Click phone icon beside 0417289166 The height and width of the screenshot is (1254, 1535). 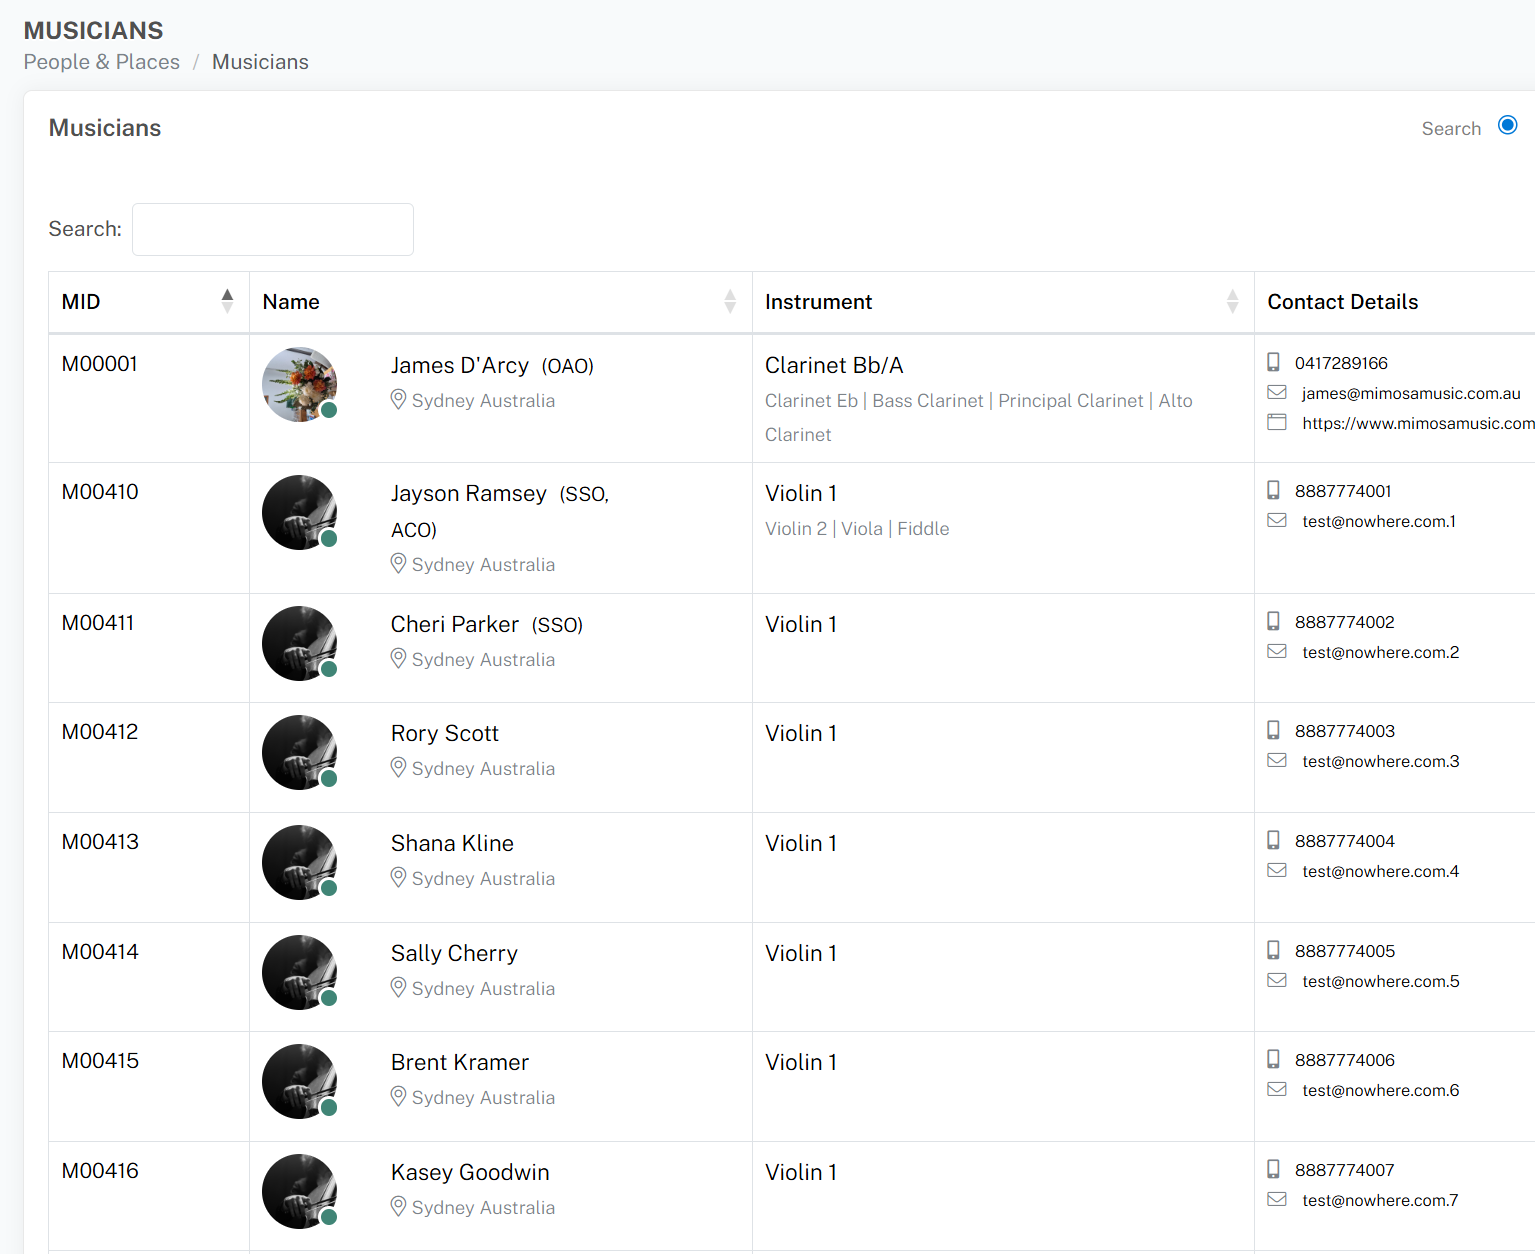(1273, 362)
